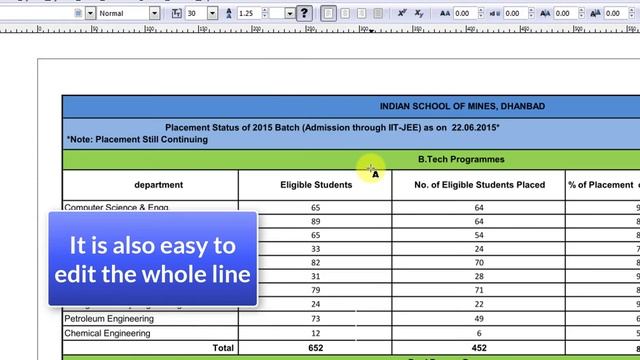
Task: Click the horizontal ruler at top
Action: pyautogui.click(x=320, y=29)
